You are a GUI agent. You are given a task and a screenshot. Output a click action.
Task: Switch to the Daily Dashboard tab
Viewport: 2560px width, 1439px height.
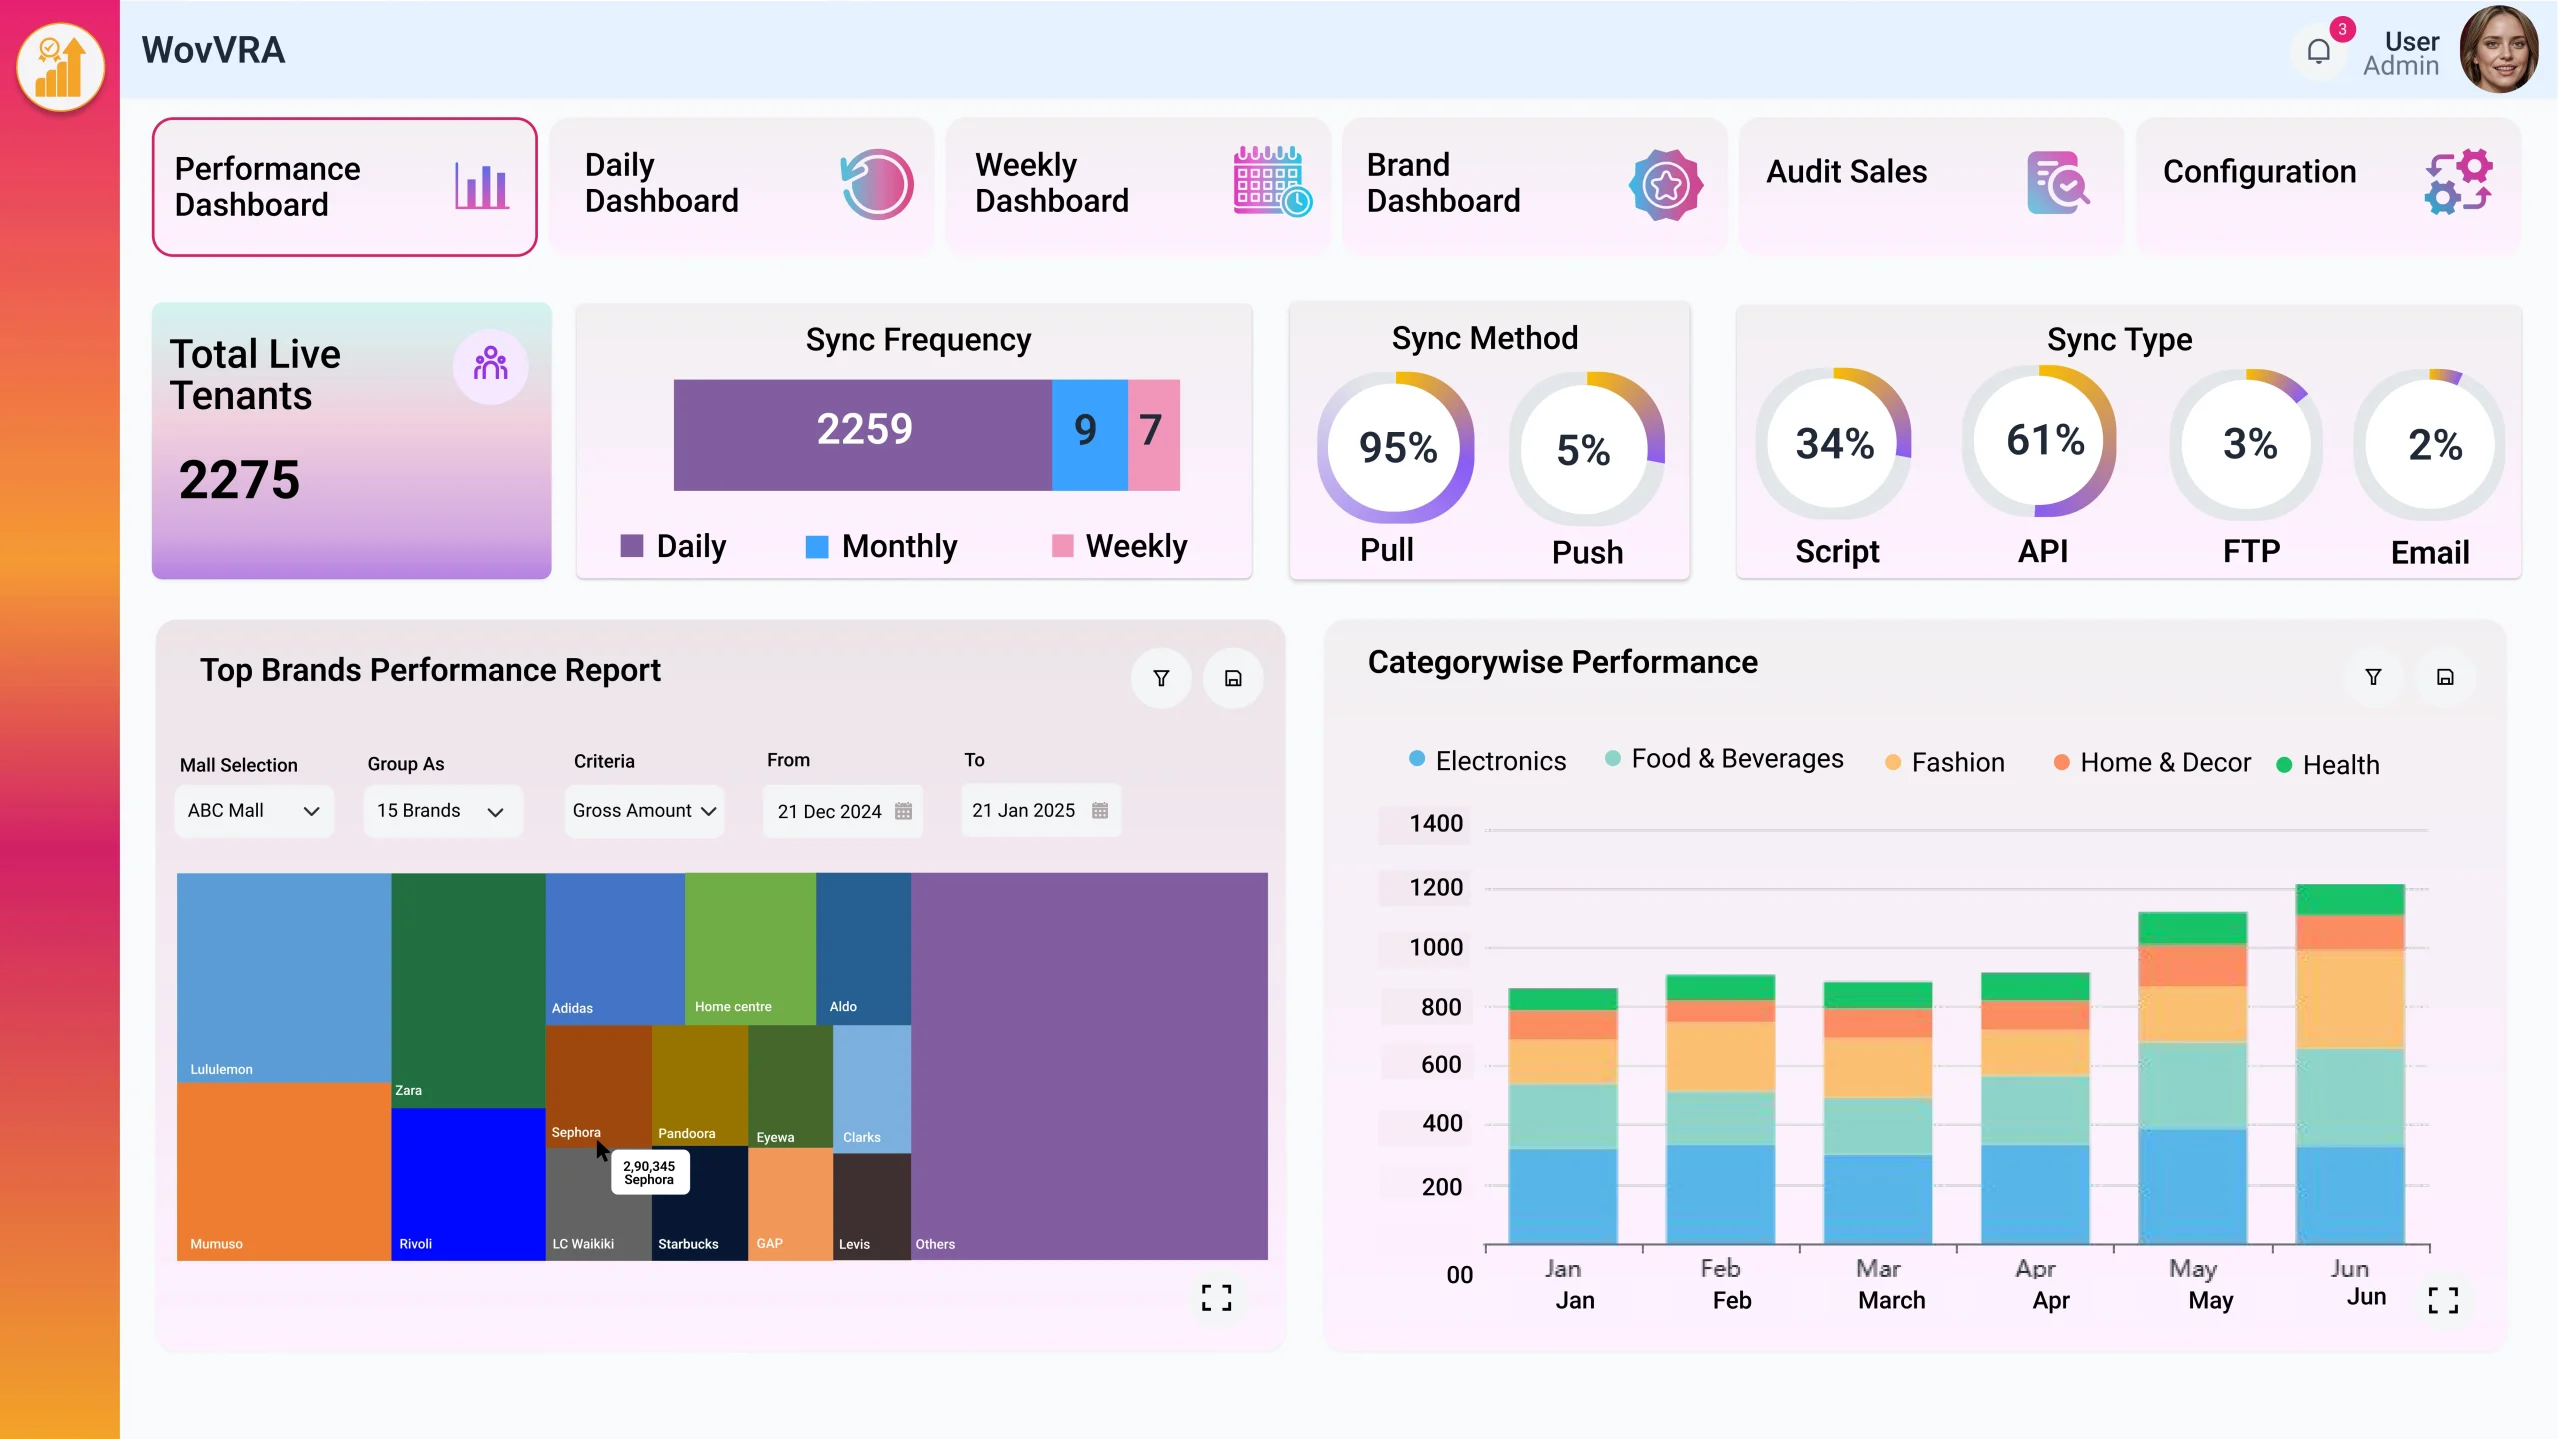coord(741,185)
